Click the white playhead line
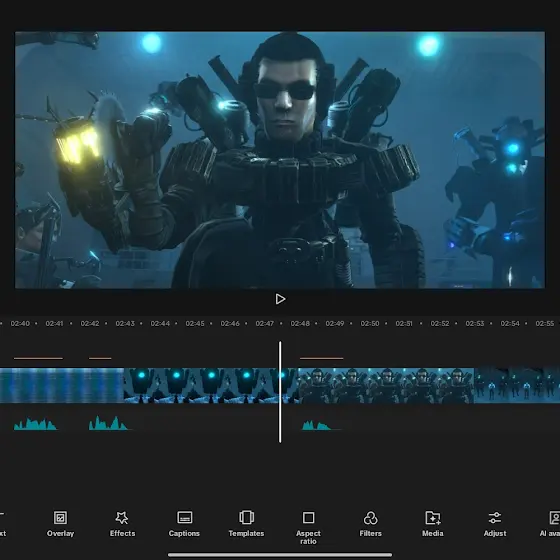Image resolution: width=560 pixels, height=560 pixels. (280, 392)
